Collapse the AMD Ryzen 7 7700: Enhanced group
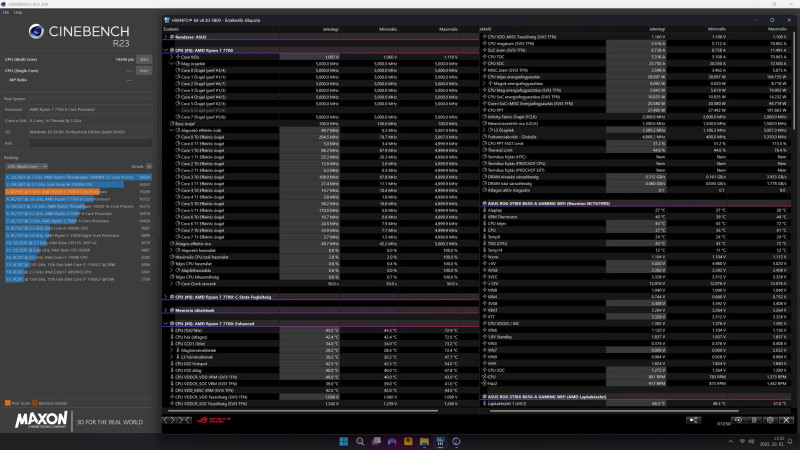Screen dimensions: 800x450 pyautogui.click(x=165, y=323)
